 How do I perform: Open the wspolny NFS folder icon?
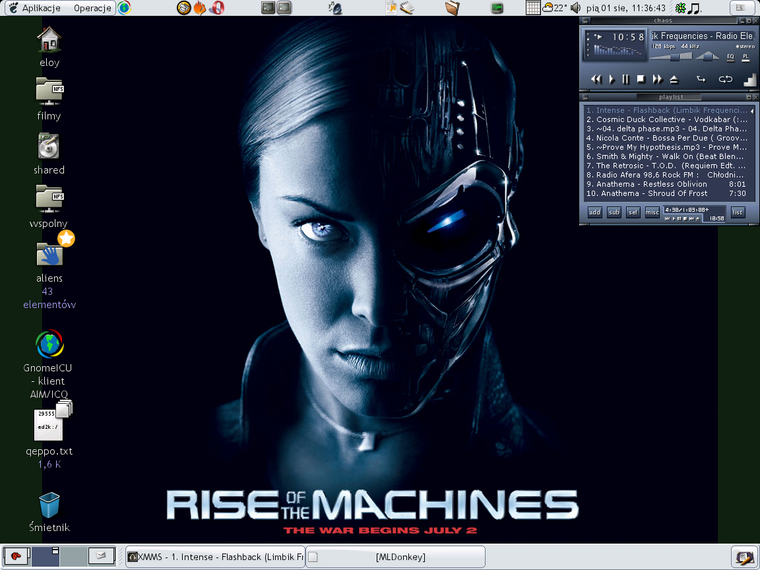[49, 199]
